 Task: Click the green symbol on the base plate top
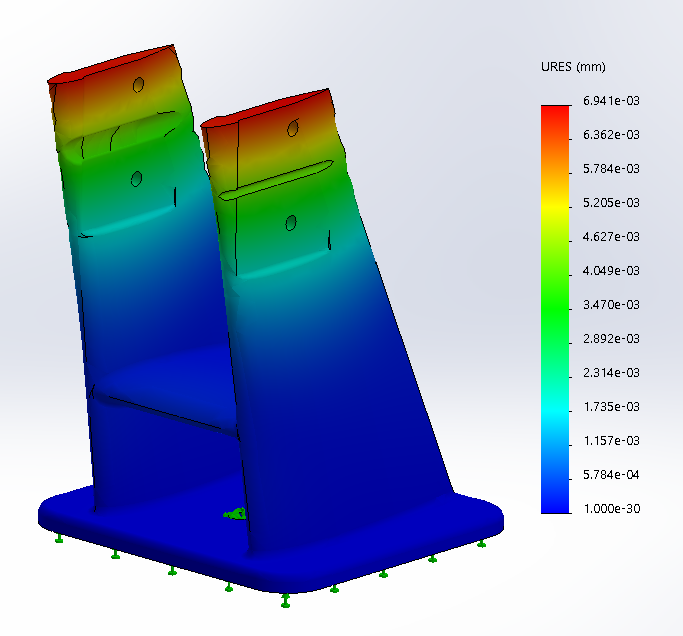point(235,514)
